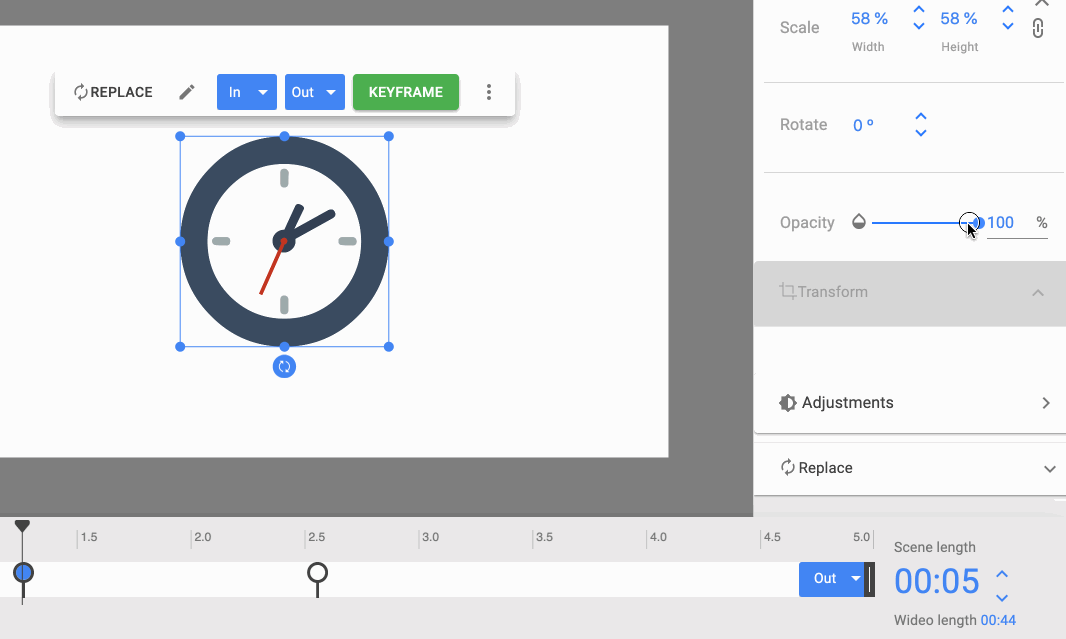Click the Scene length label
Screen dimensions: 1066x639
pos(935,547)
